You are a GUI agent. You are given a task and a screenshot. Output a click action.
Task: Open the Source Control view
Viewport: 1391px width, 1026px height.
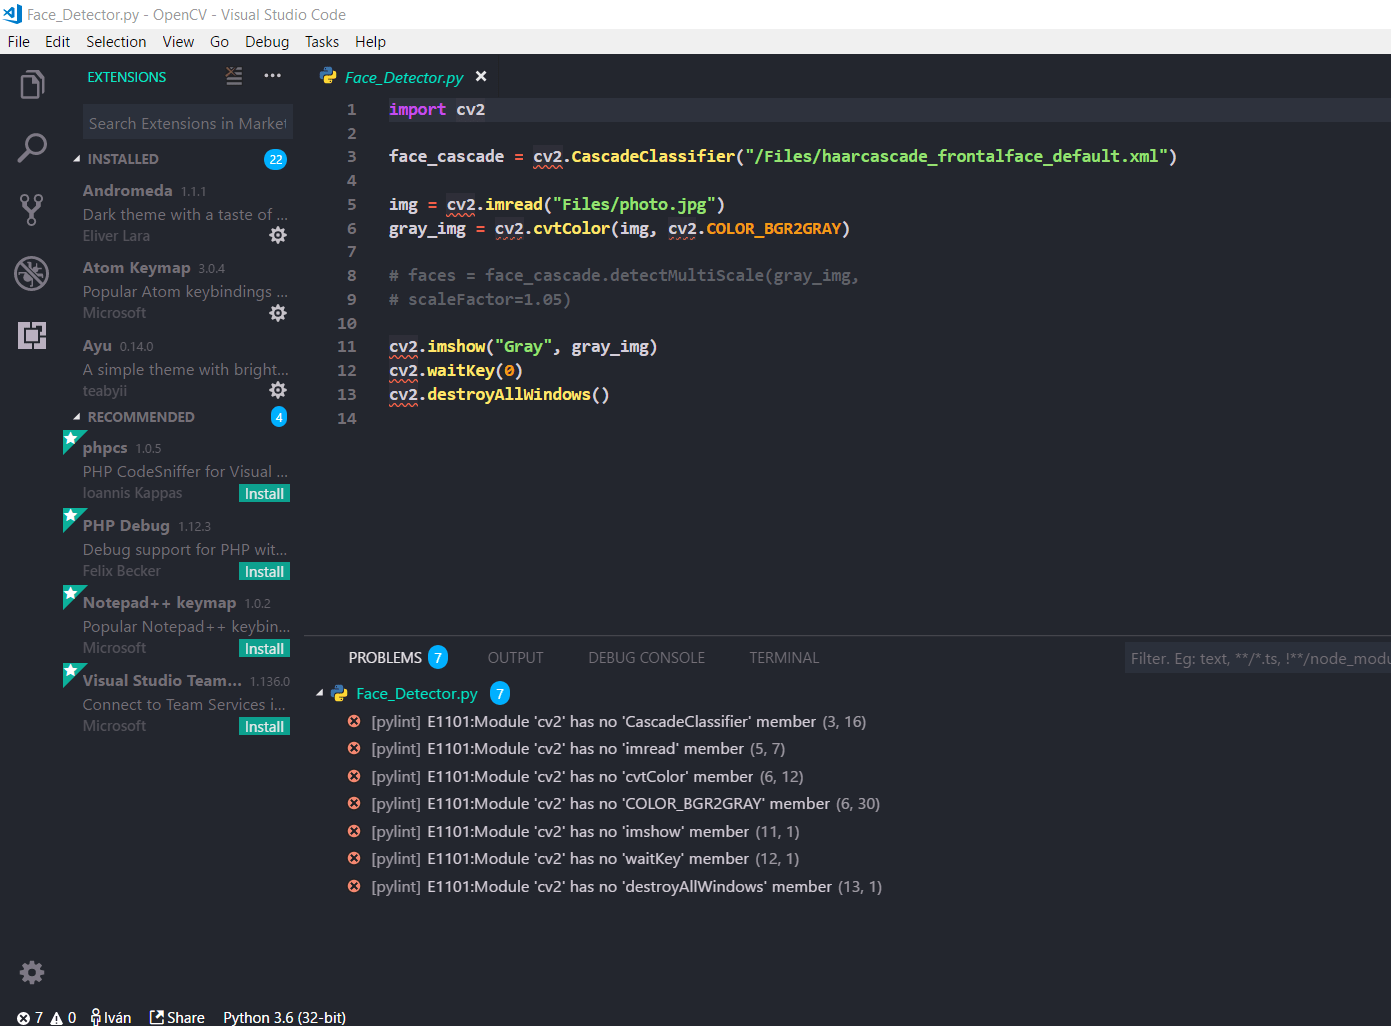[32, 209]
